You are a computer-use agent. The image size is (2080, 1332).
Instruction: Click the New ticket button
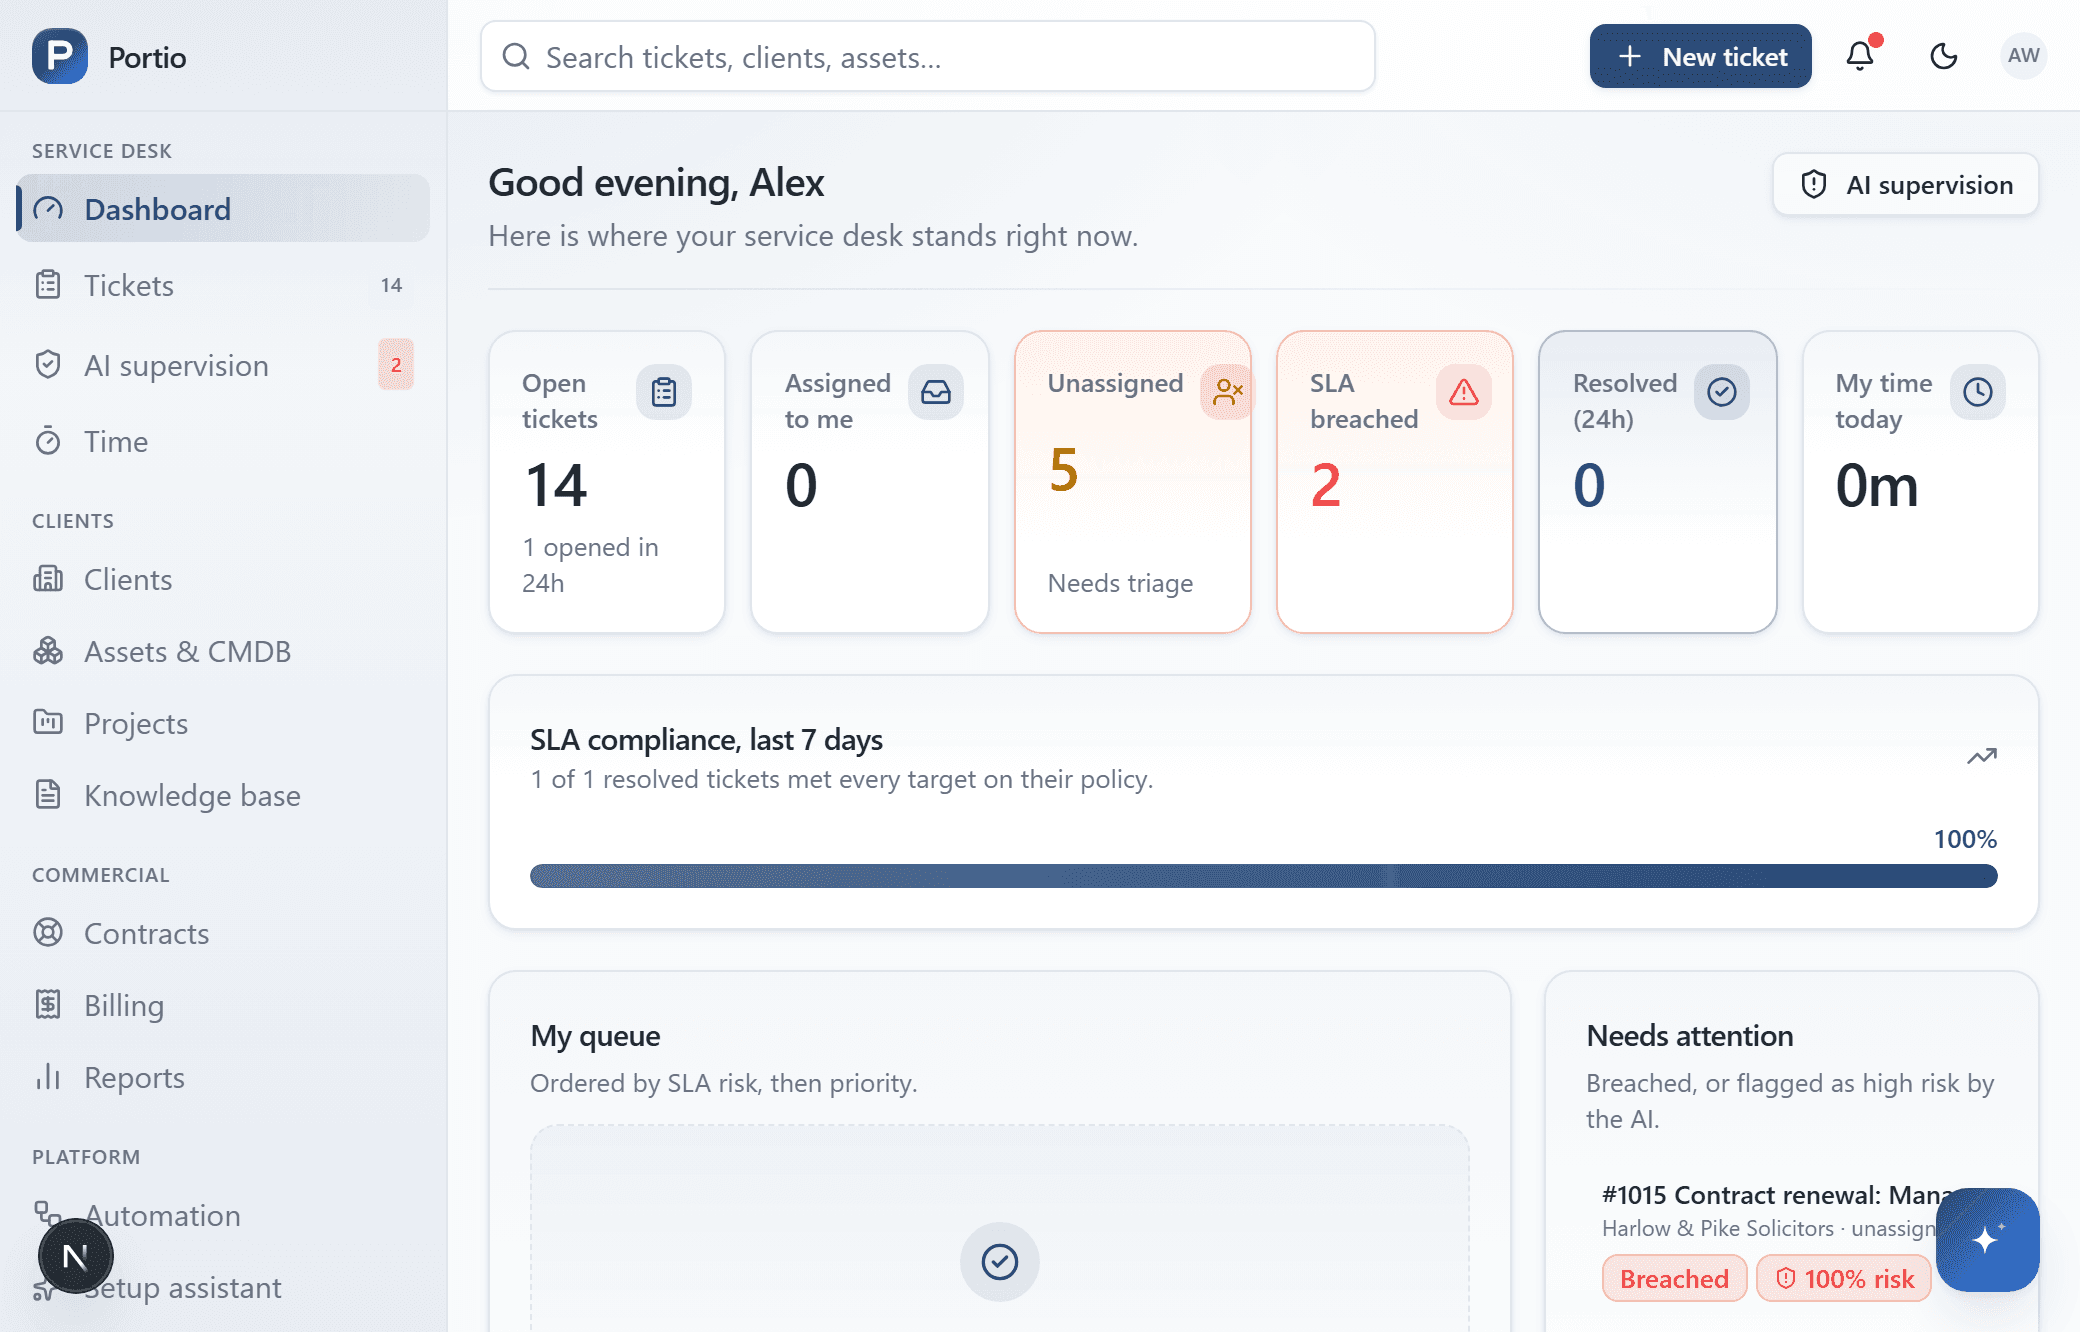[1700, 56]
